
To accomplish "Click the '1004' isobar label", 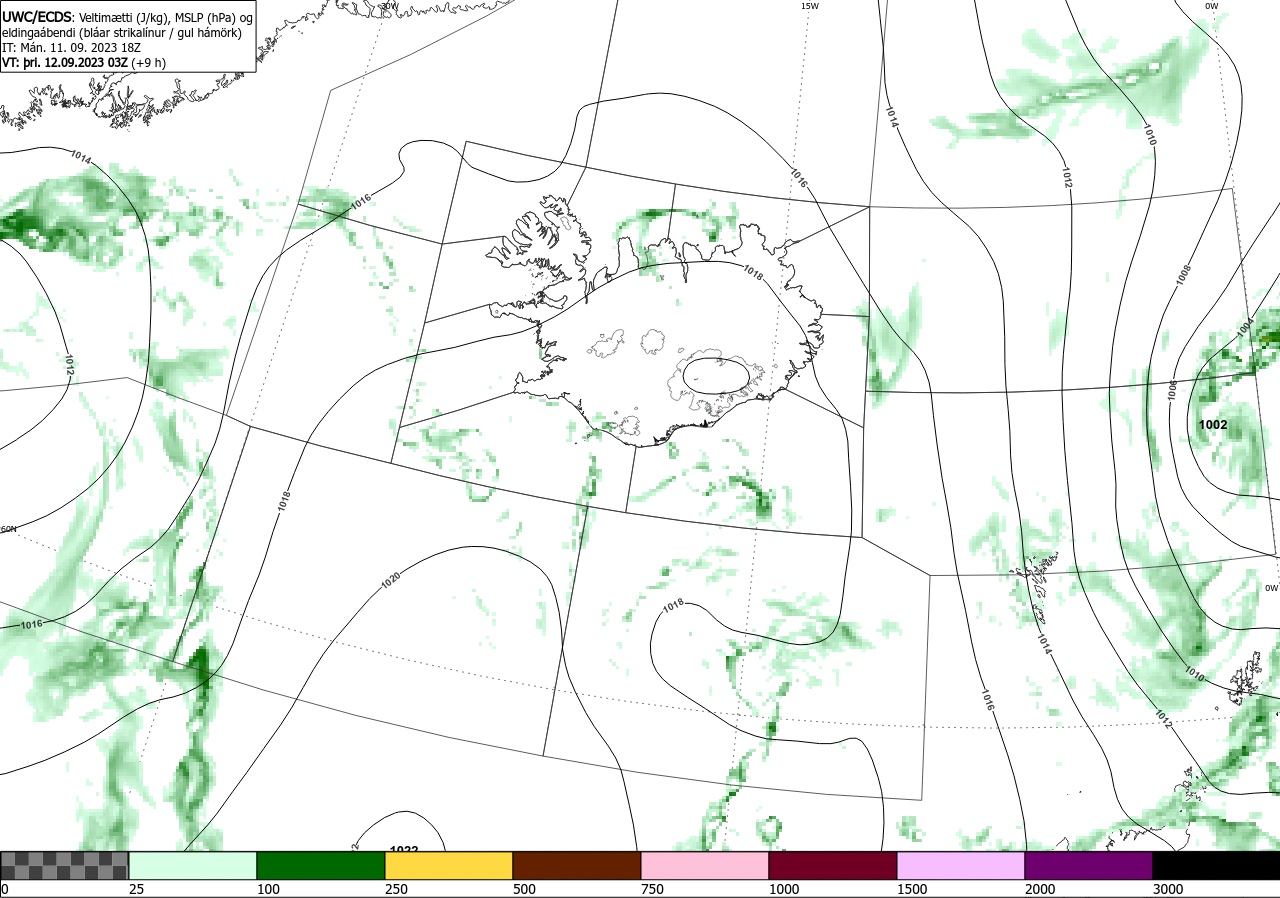I will pos(1245,326).
